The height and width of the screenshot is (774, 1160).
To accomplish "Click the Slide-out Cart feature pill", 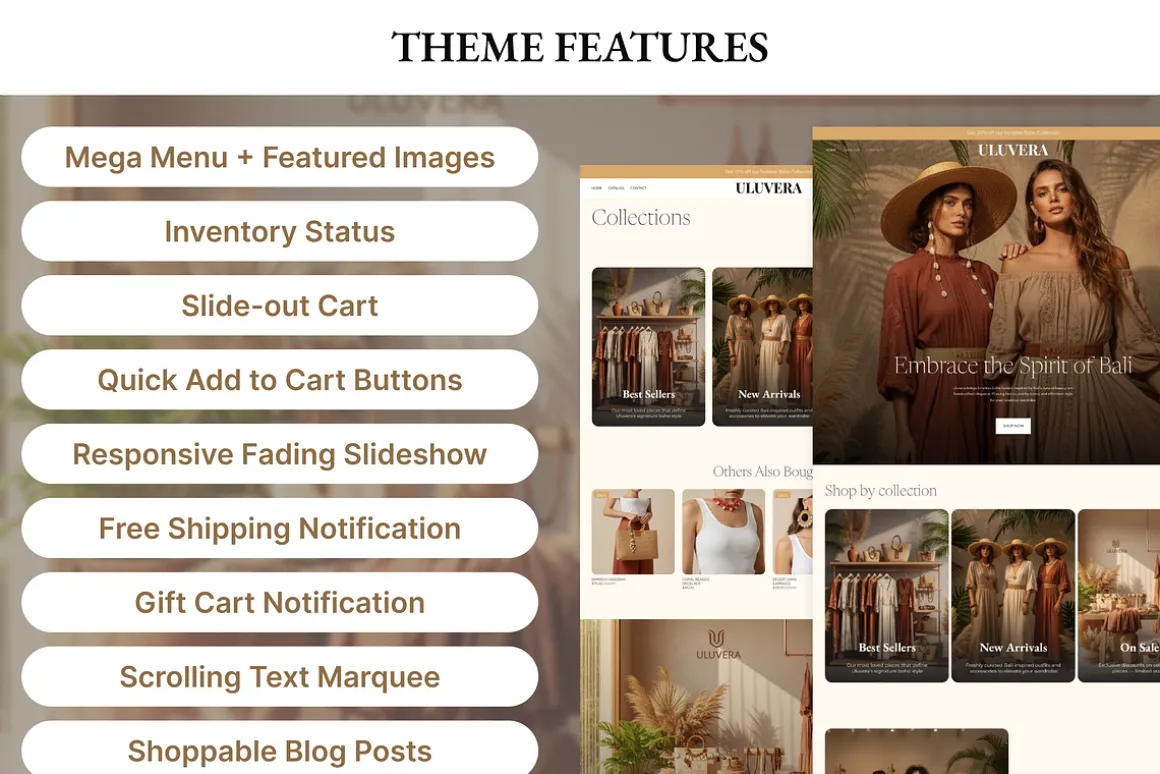I will tap(280, 305).
